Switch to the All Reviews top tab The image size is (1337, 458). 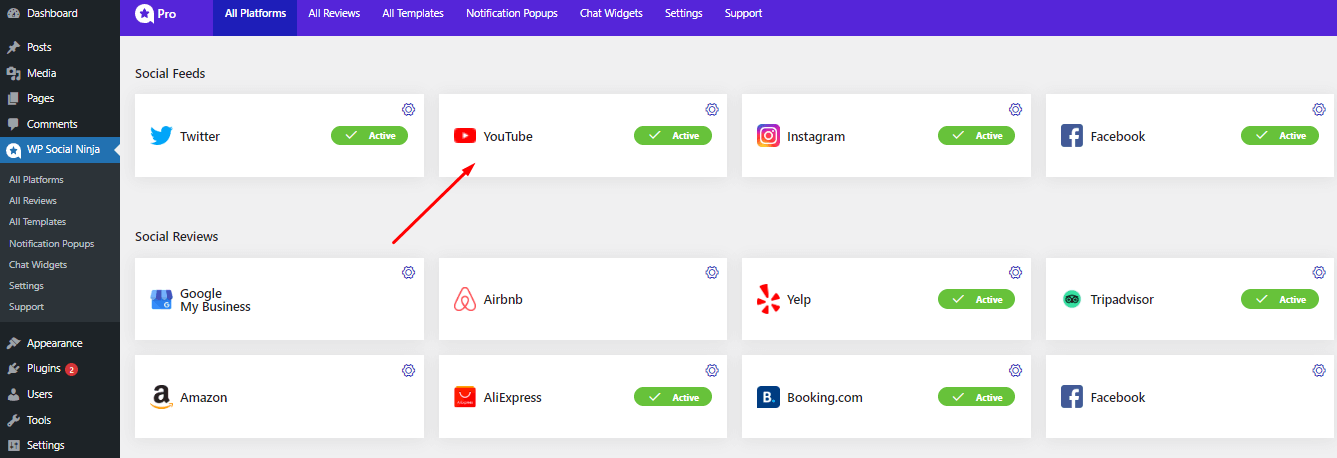334,14
